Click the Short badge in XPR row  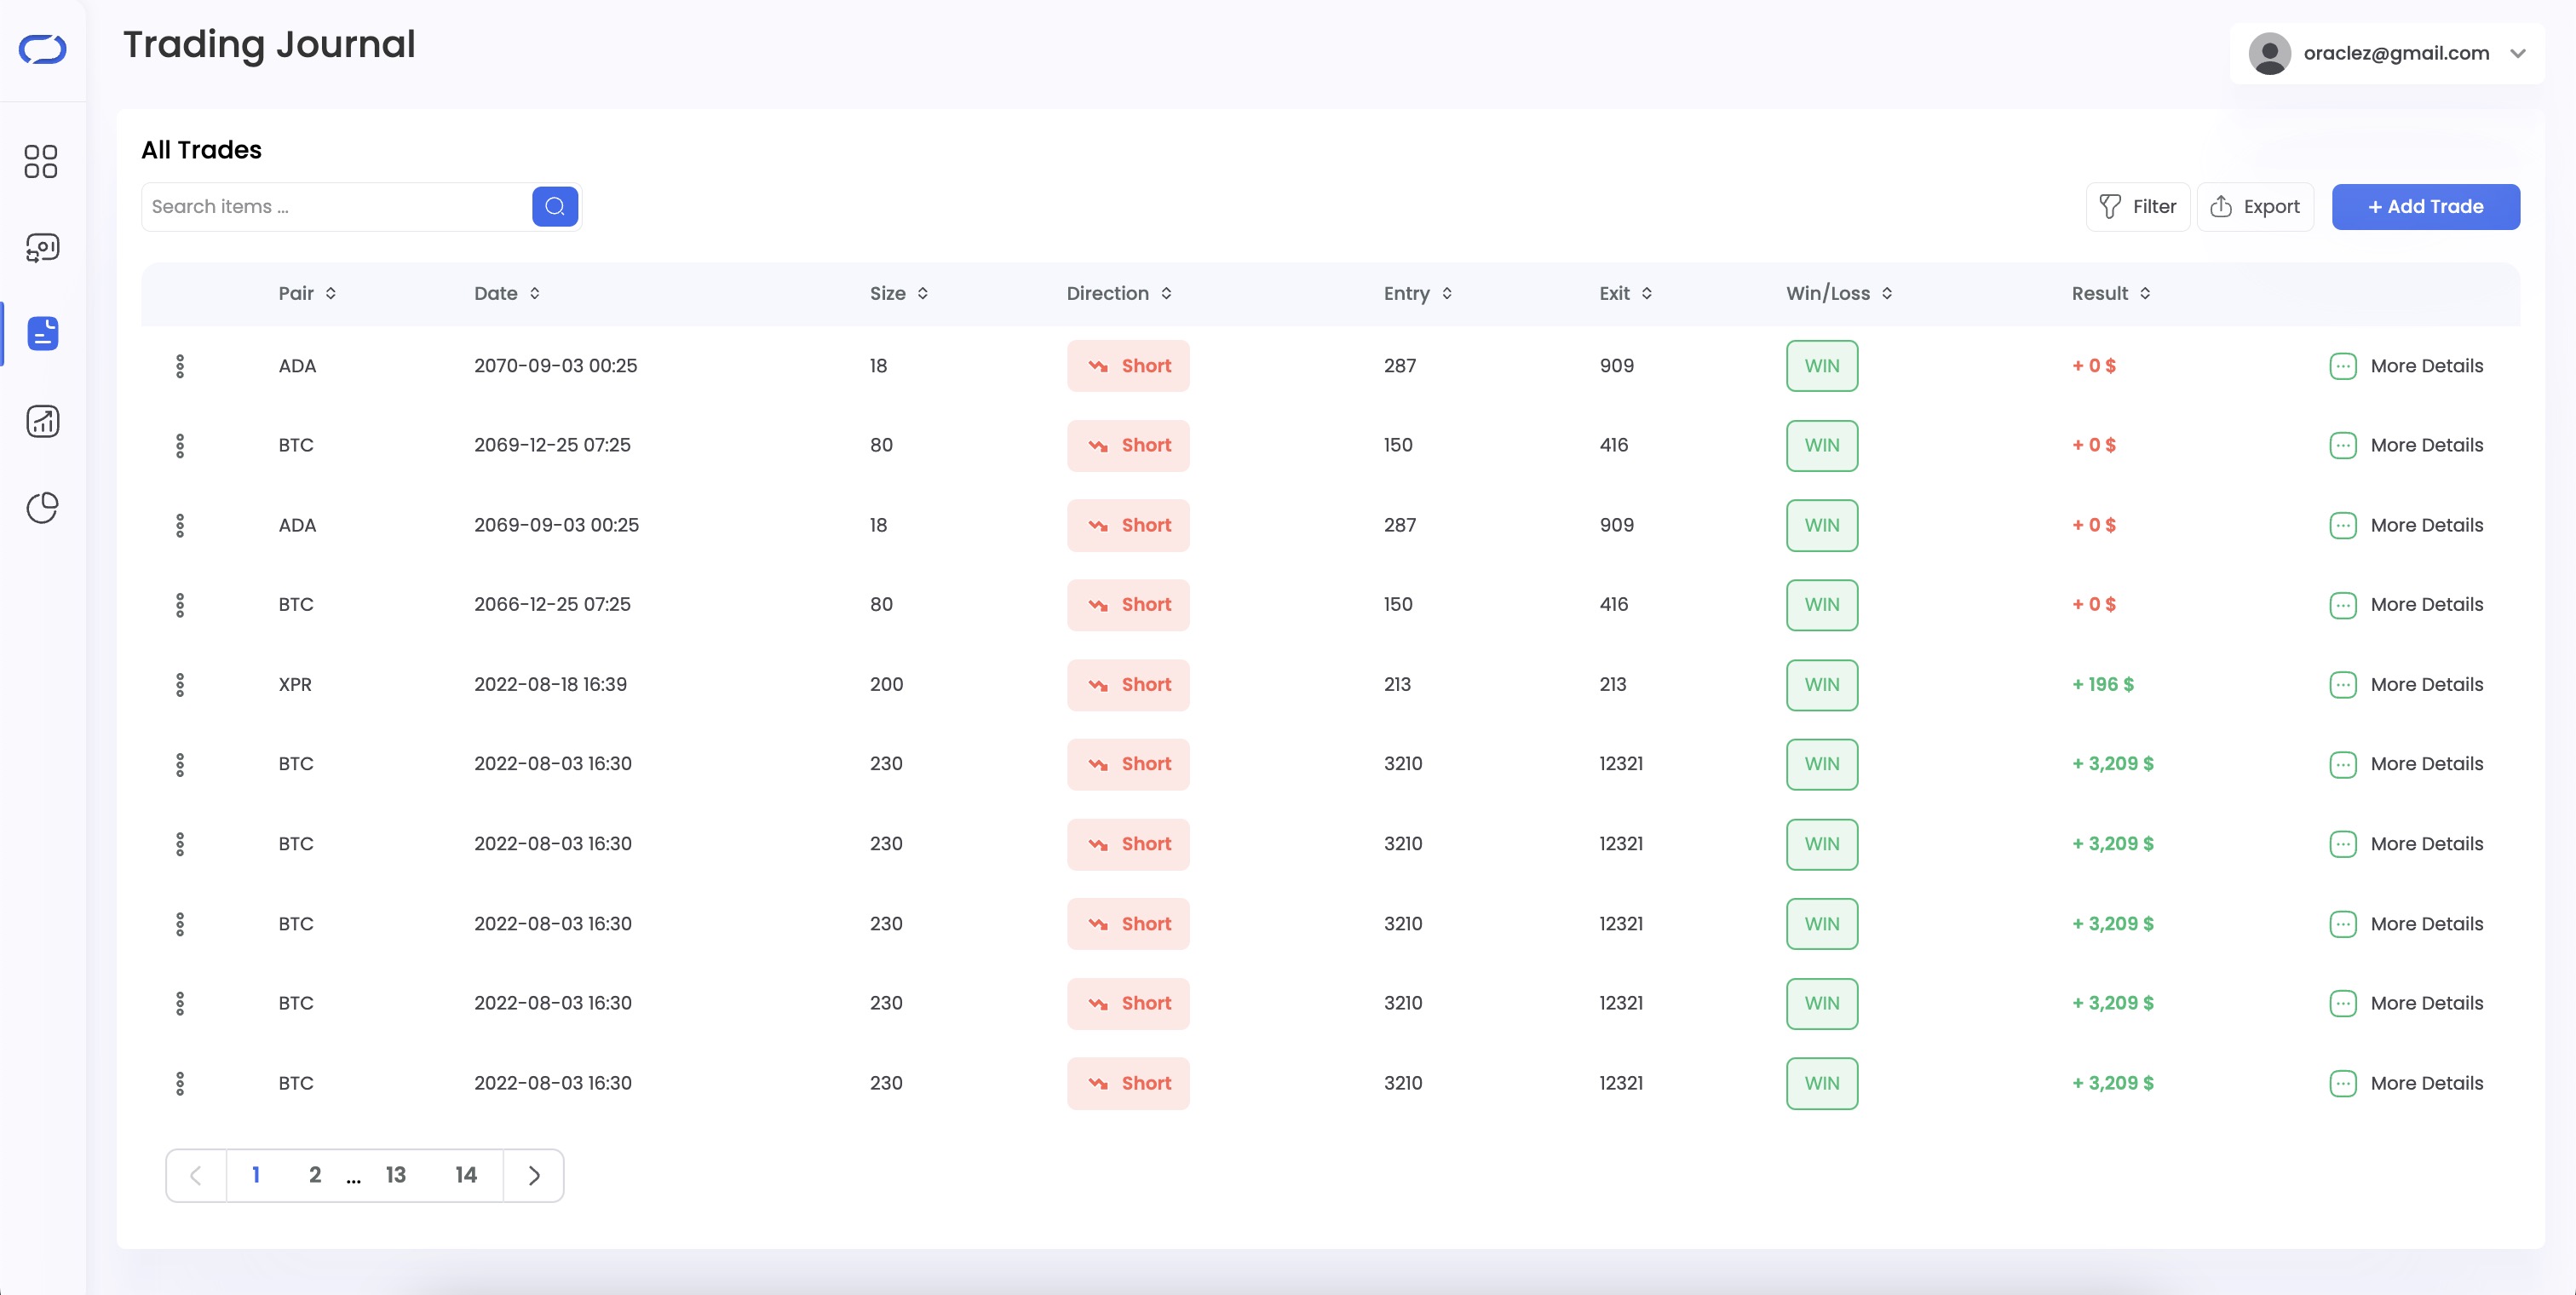click(x=1128, y=685)
